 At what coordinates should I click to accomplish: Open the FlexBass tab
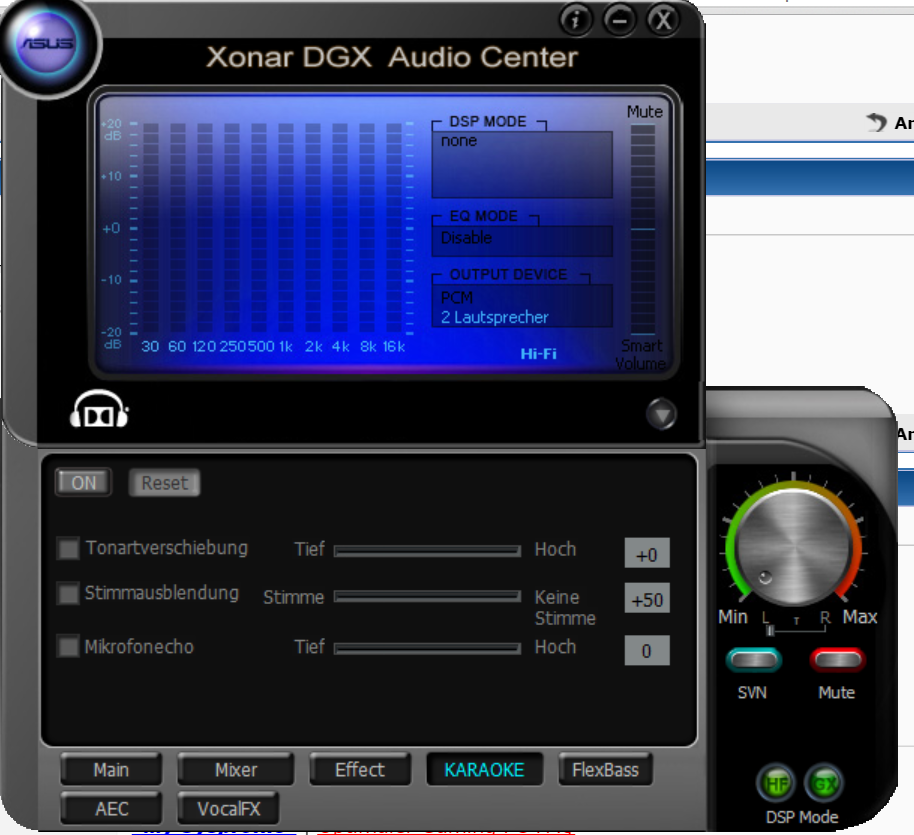(605, 770)
